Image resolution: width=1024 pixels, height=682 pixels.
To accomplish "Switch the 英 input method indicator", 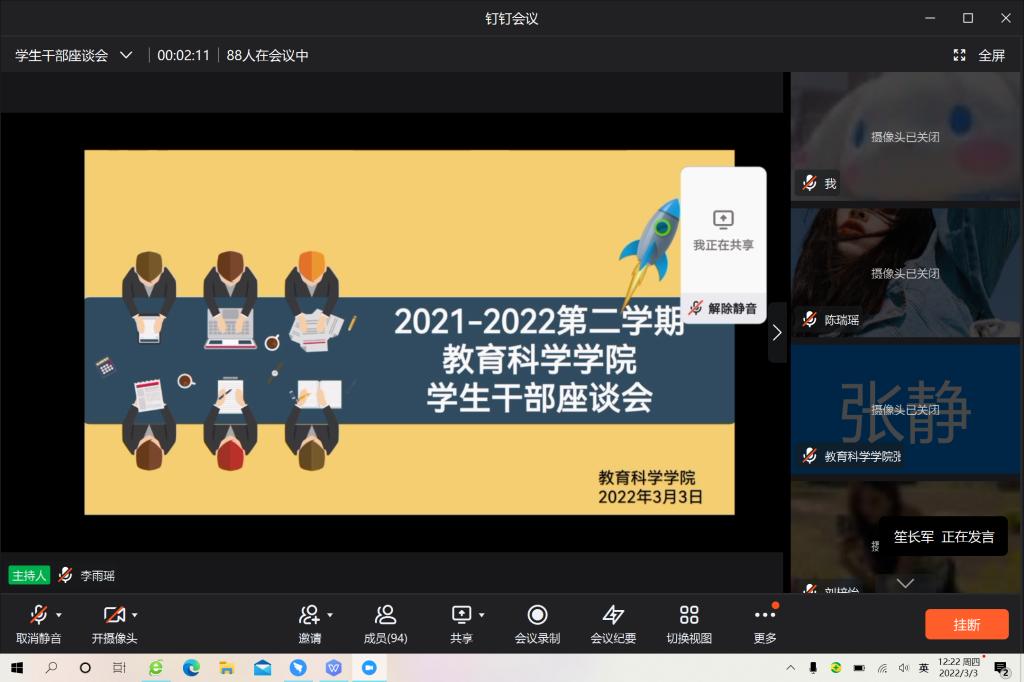I will tap(923, 668).
